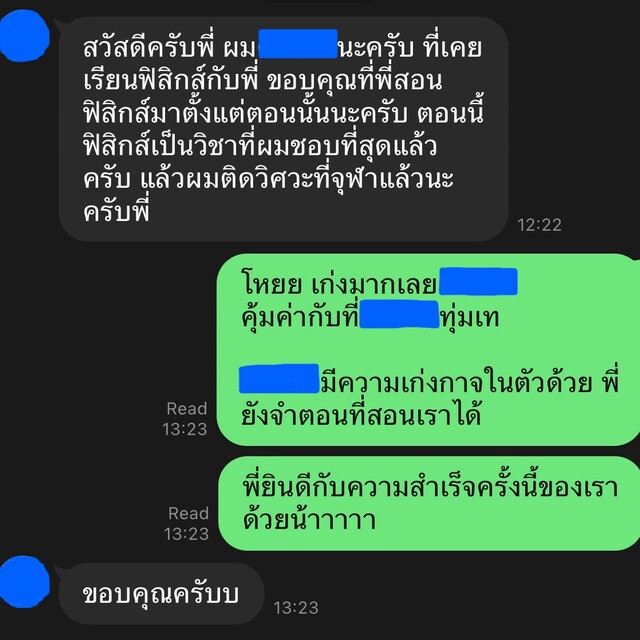Image resolution: width=640 pixels, height=640 pixels.
Task: Select the long gray message starting สวัสดีครับพี่
Action: (284, 129)
